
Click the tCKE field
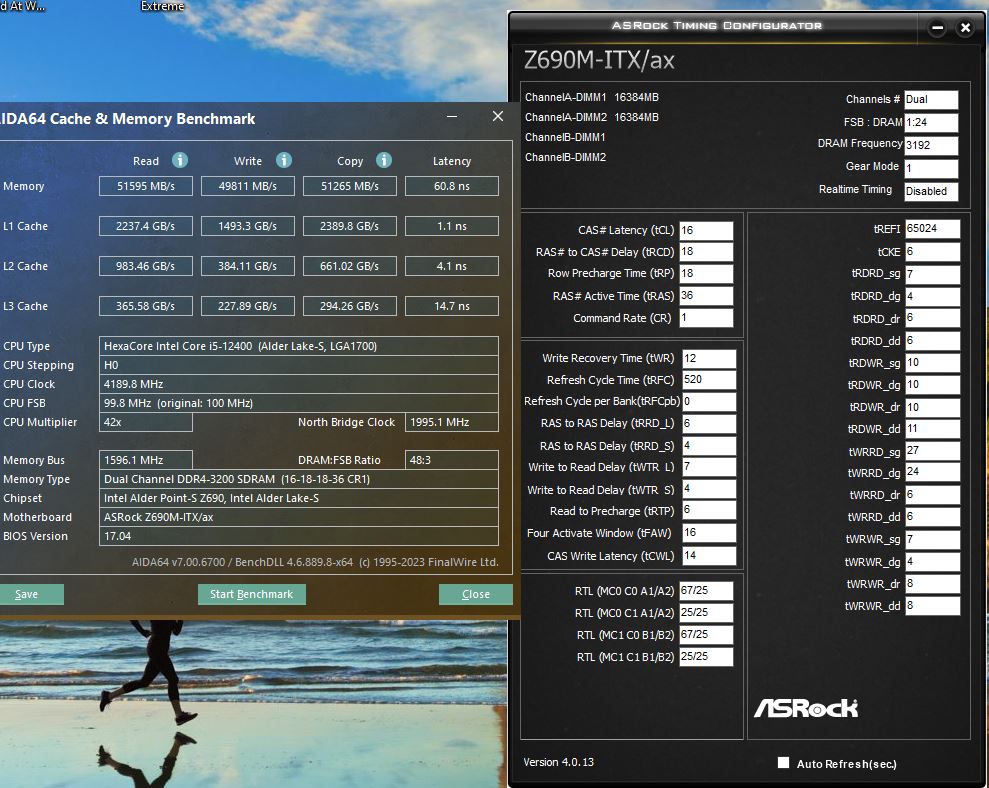(932, 252)
